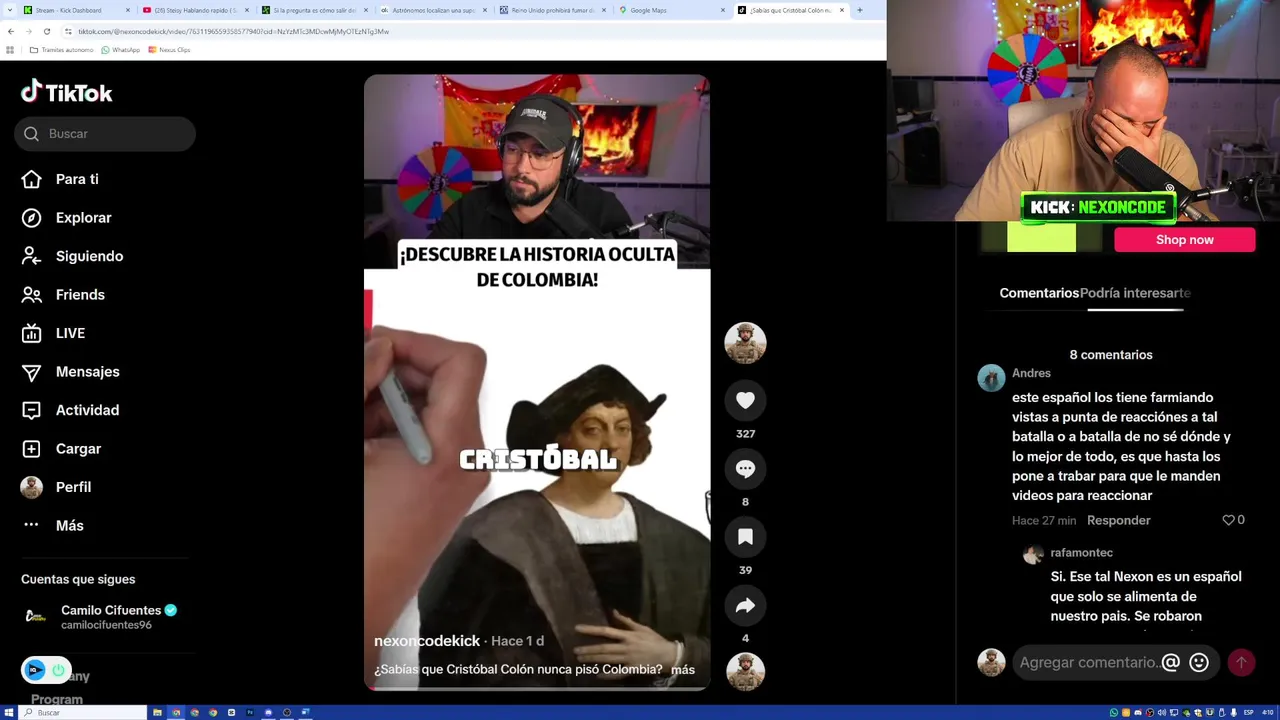1280x720 pixels.
Task: Click ESP language indicator in tray
Action: (1248, 712)
